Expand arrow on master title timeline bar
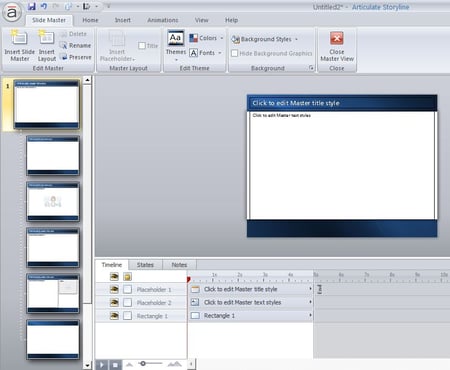Screen dimensions: 450x370 point(310,289)
